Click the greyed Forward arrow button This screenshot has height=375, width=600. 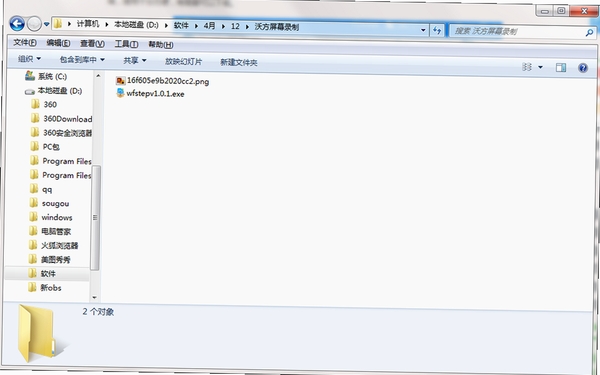coord(34,24)
